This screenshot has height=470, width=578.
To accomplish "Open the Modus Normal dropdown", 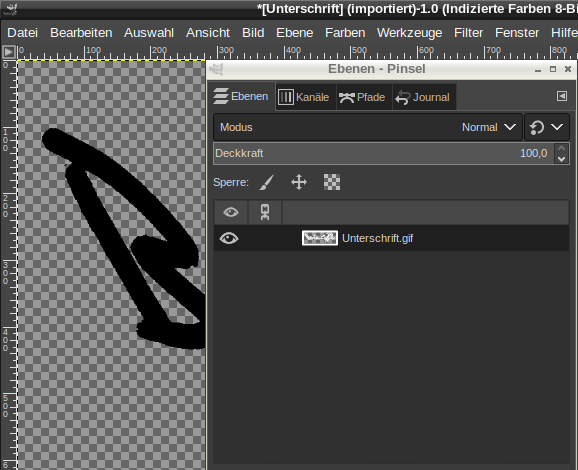I will pos(368,127).
